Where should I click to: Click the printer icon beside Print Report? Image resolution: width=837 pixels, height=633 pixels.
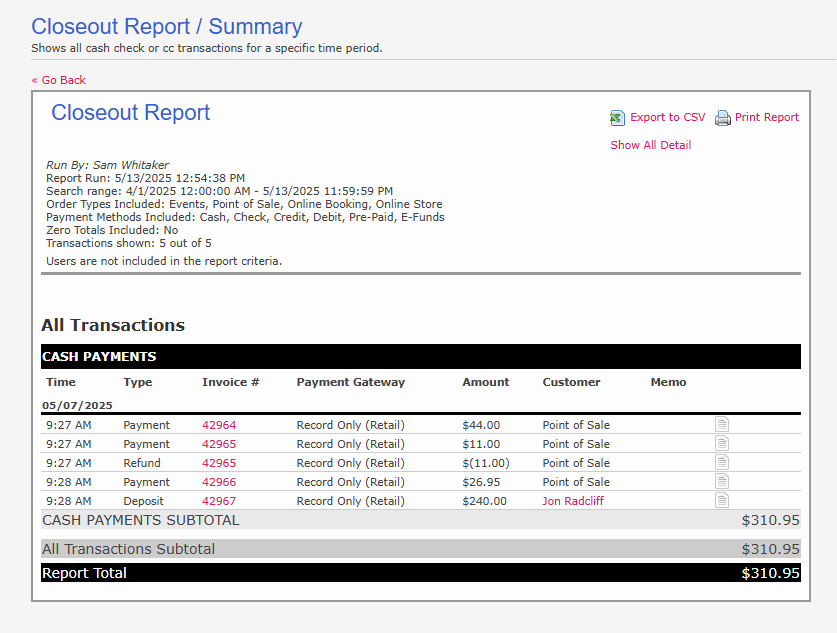pos(723,118)
